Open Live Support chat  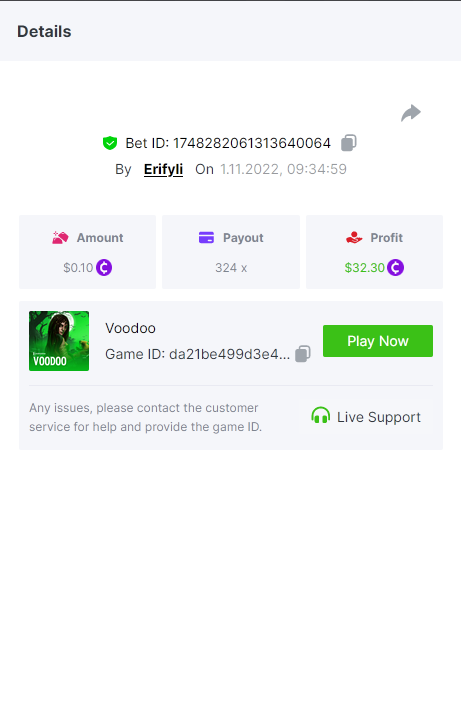[366, 417]
